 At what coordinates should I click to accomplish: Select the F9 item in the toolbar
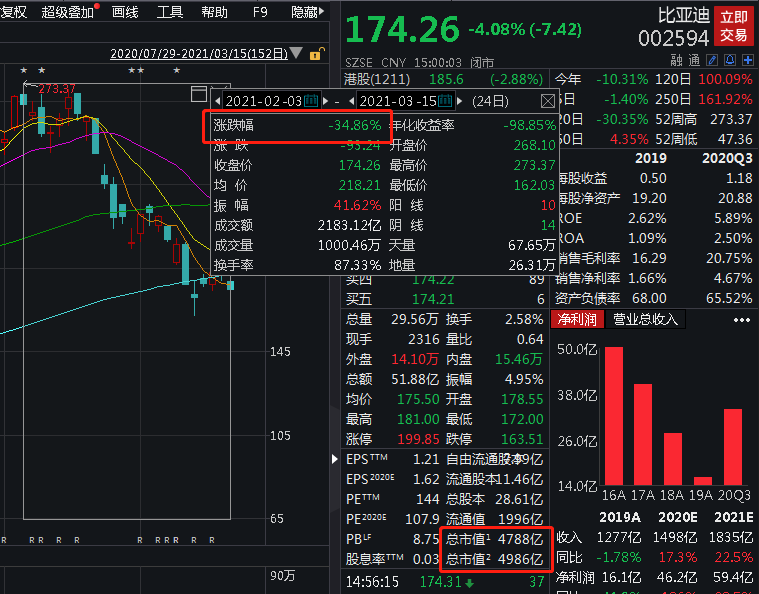pyautogui.click(x=260, y=12)
